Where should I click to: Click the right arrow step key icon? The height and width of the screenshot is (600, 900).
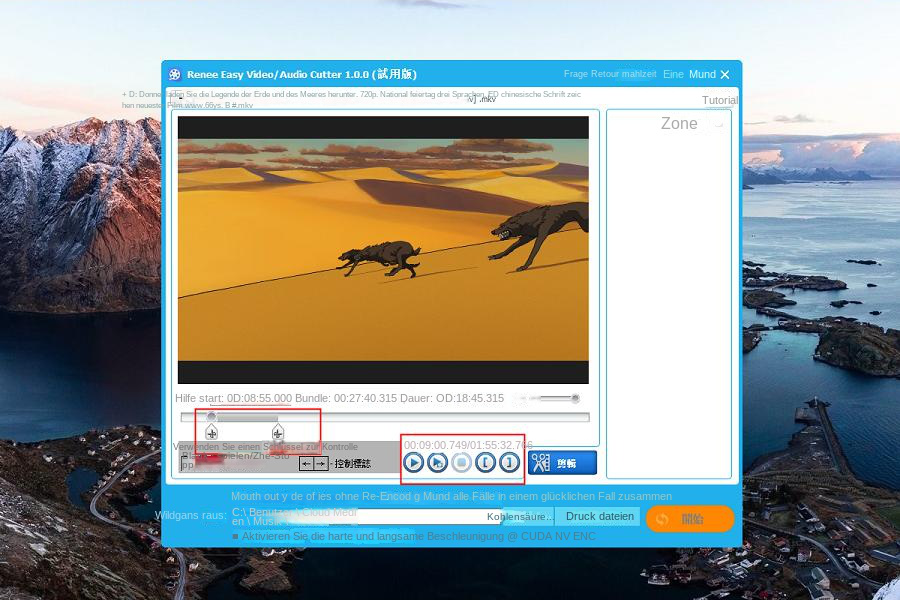click(321, 463)
